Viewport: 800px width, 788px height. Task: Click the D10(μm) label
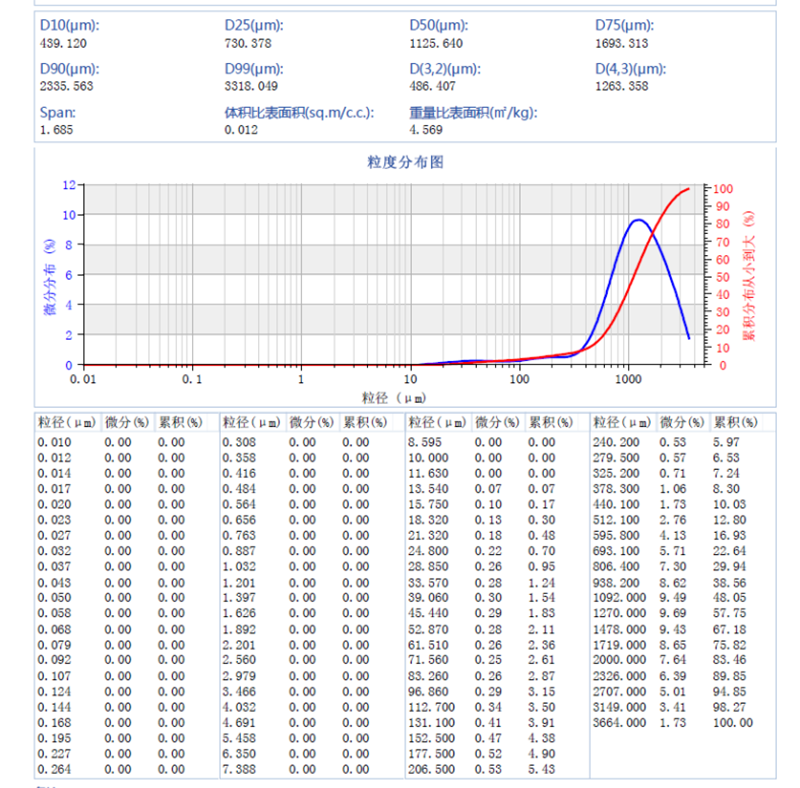click(69, 25)
